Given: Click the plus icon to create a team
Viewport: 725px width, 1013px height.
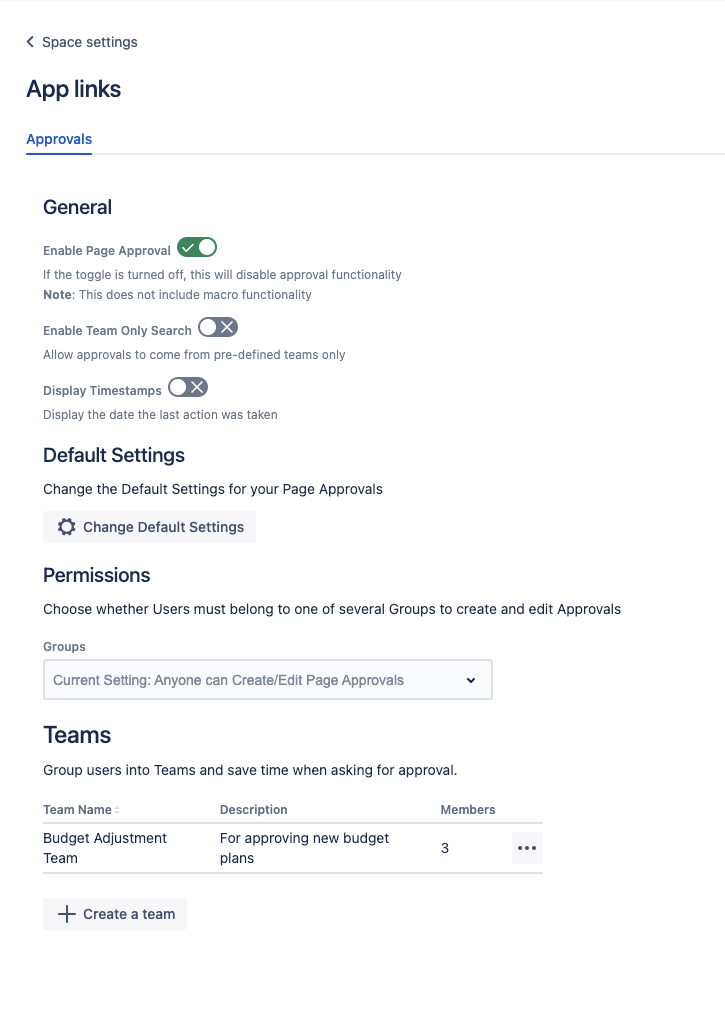Looking at the screenshot, I should click(67, 914).
